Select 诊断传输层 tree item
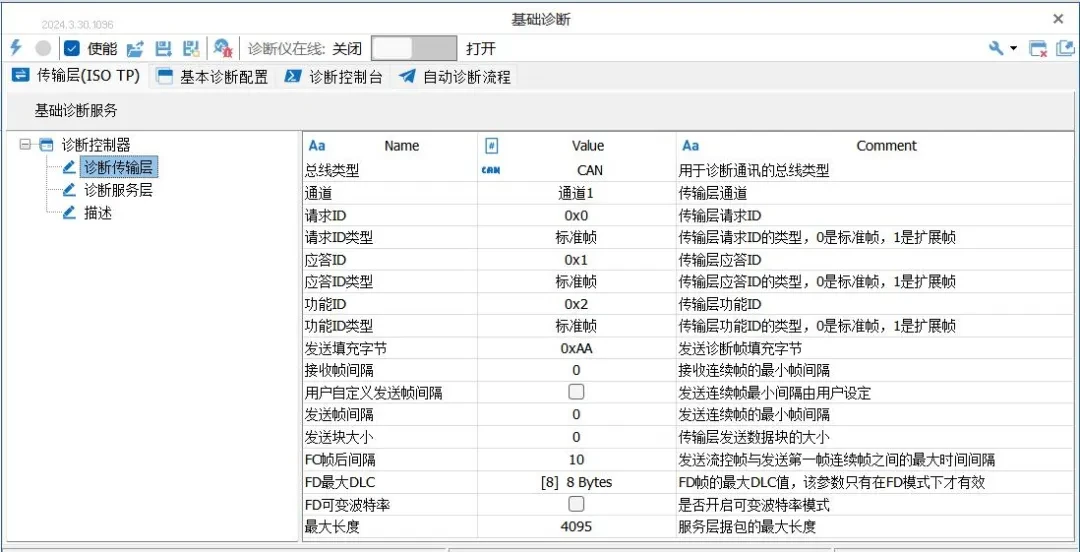 click(118, 167)
